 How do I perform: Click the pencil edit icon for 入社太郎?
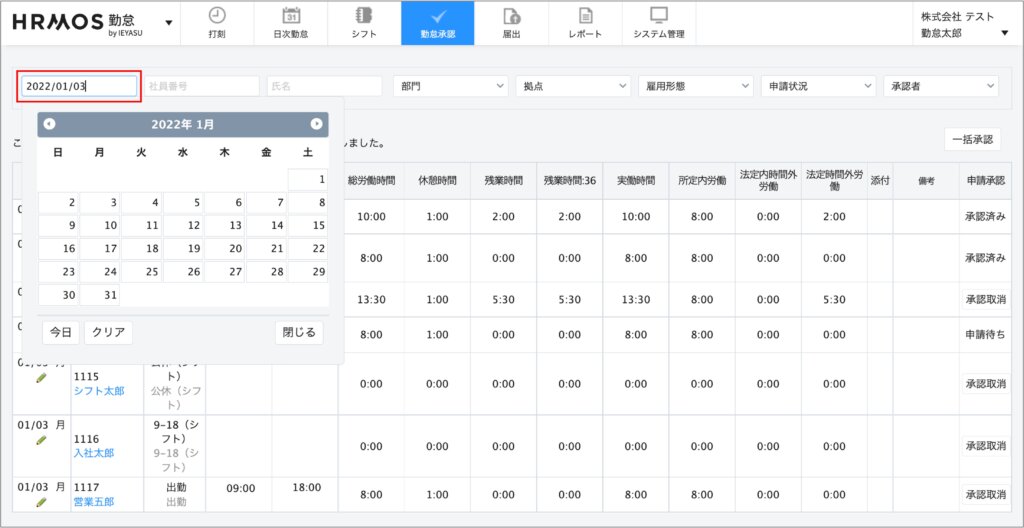point(41,439)
